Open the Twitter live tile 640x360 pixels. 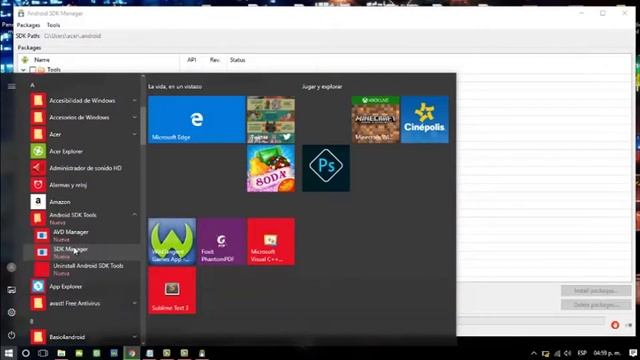[271, 119]
